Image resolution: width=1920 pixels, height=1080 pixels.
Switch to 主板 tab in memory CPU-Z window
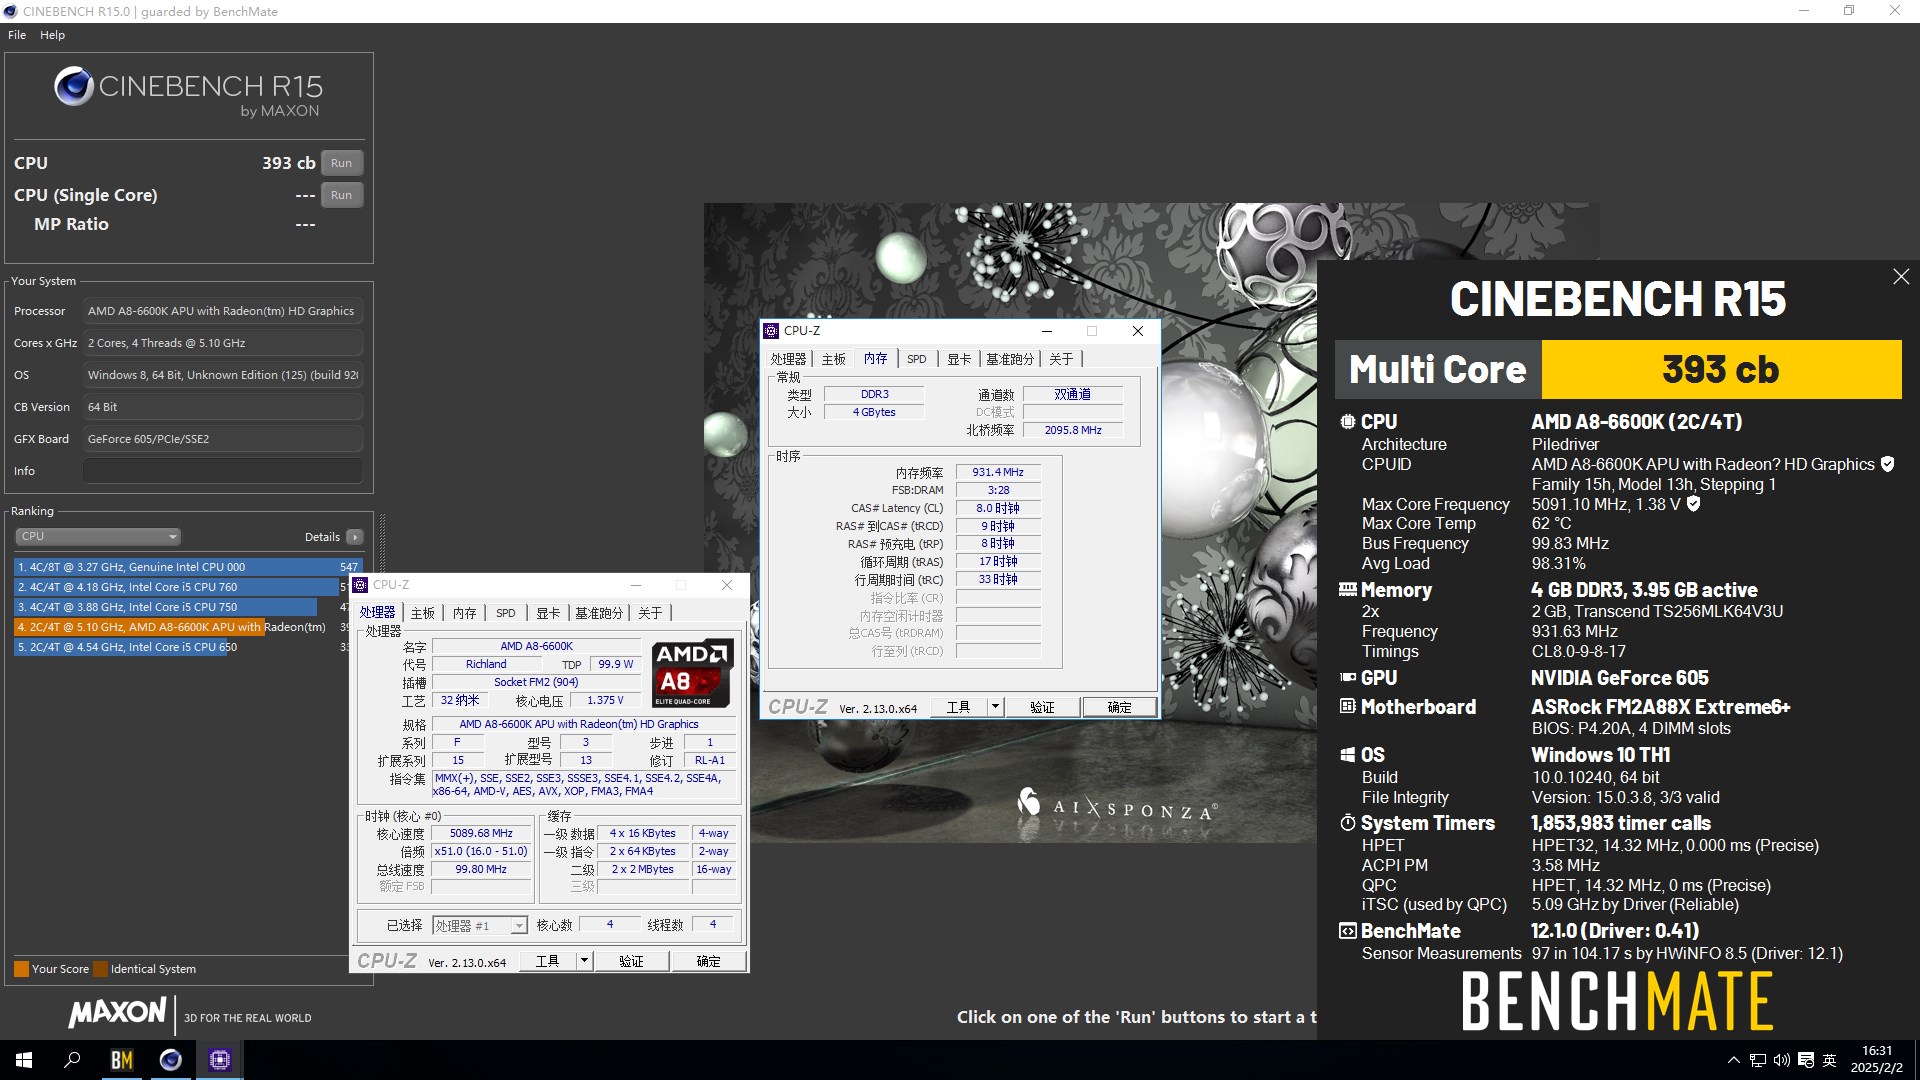834,359
